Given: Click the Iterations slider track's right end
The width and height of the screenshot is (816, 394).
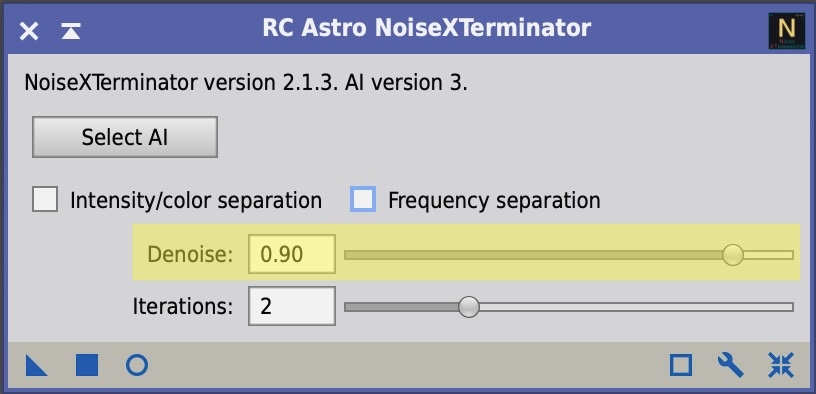Looking at the screenshot, I should point(786,307).
